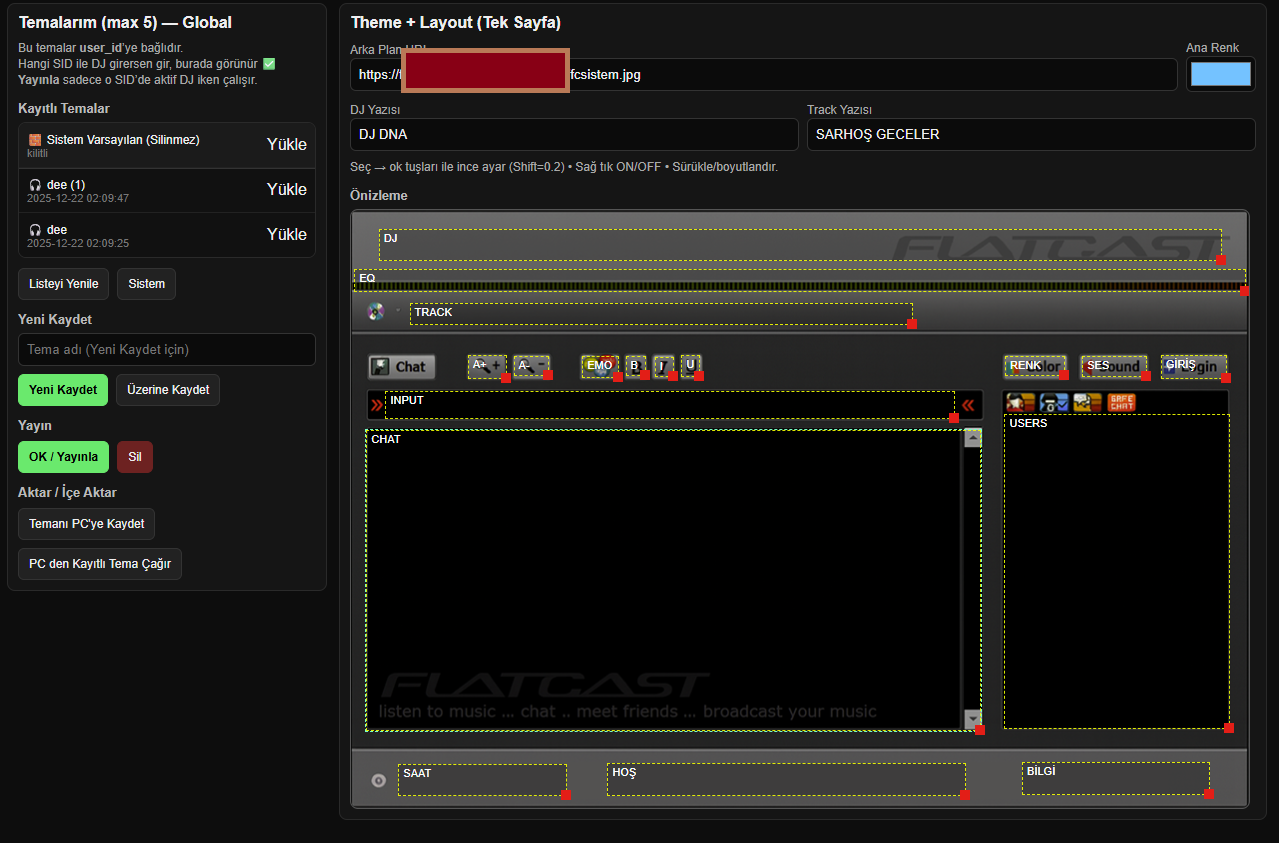Click the Tema adı input field

[167, 349]
